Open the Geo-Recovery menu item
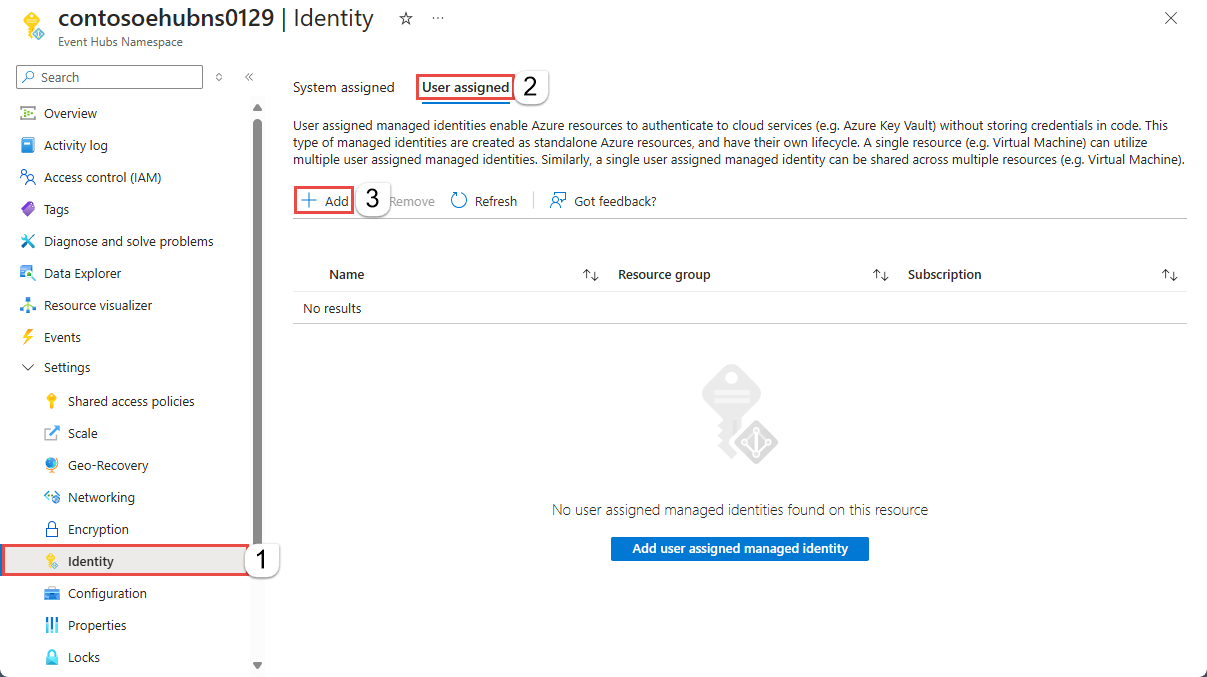Screen dimensions: 1207x677 coord(108,465)
